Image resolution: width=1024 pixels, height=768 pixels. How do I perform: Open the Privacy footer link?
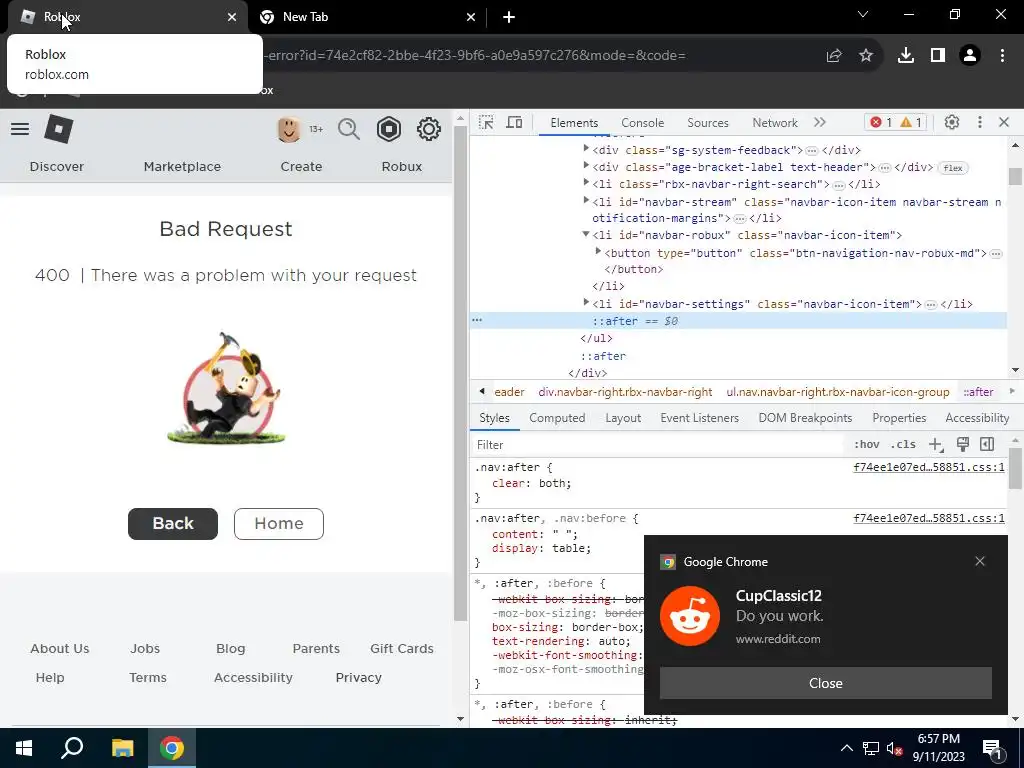click(x=359, y=677)
